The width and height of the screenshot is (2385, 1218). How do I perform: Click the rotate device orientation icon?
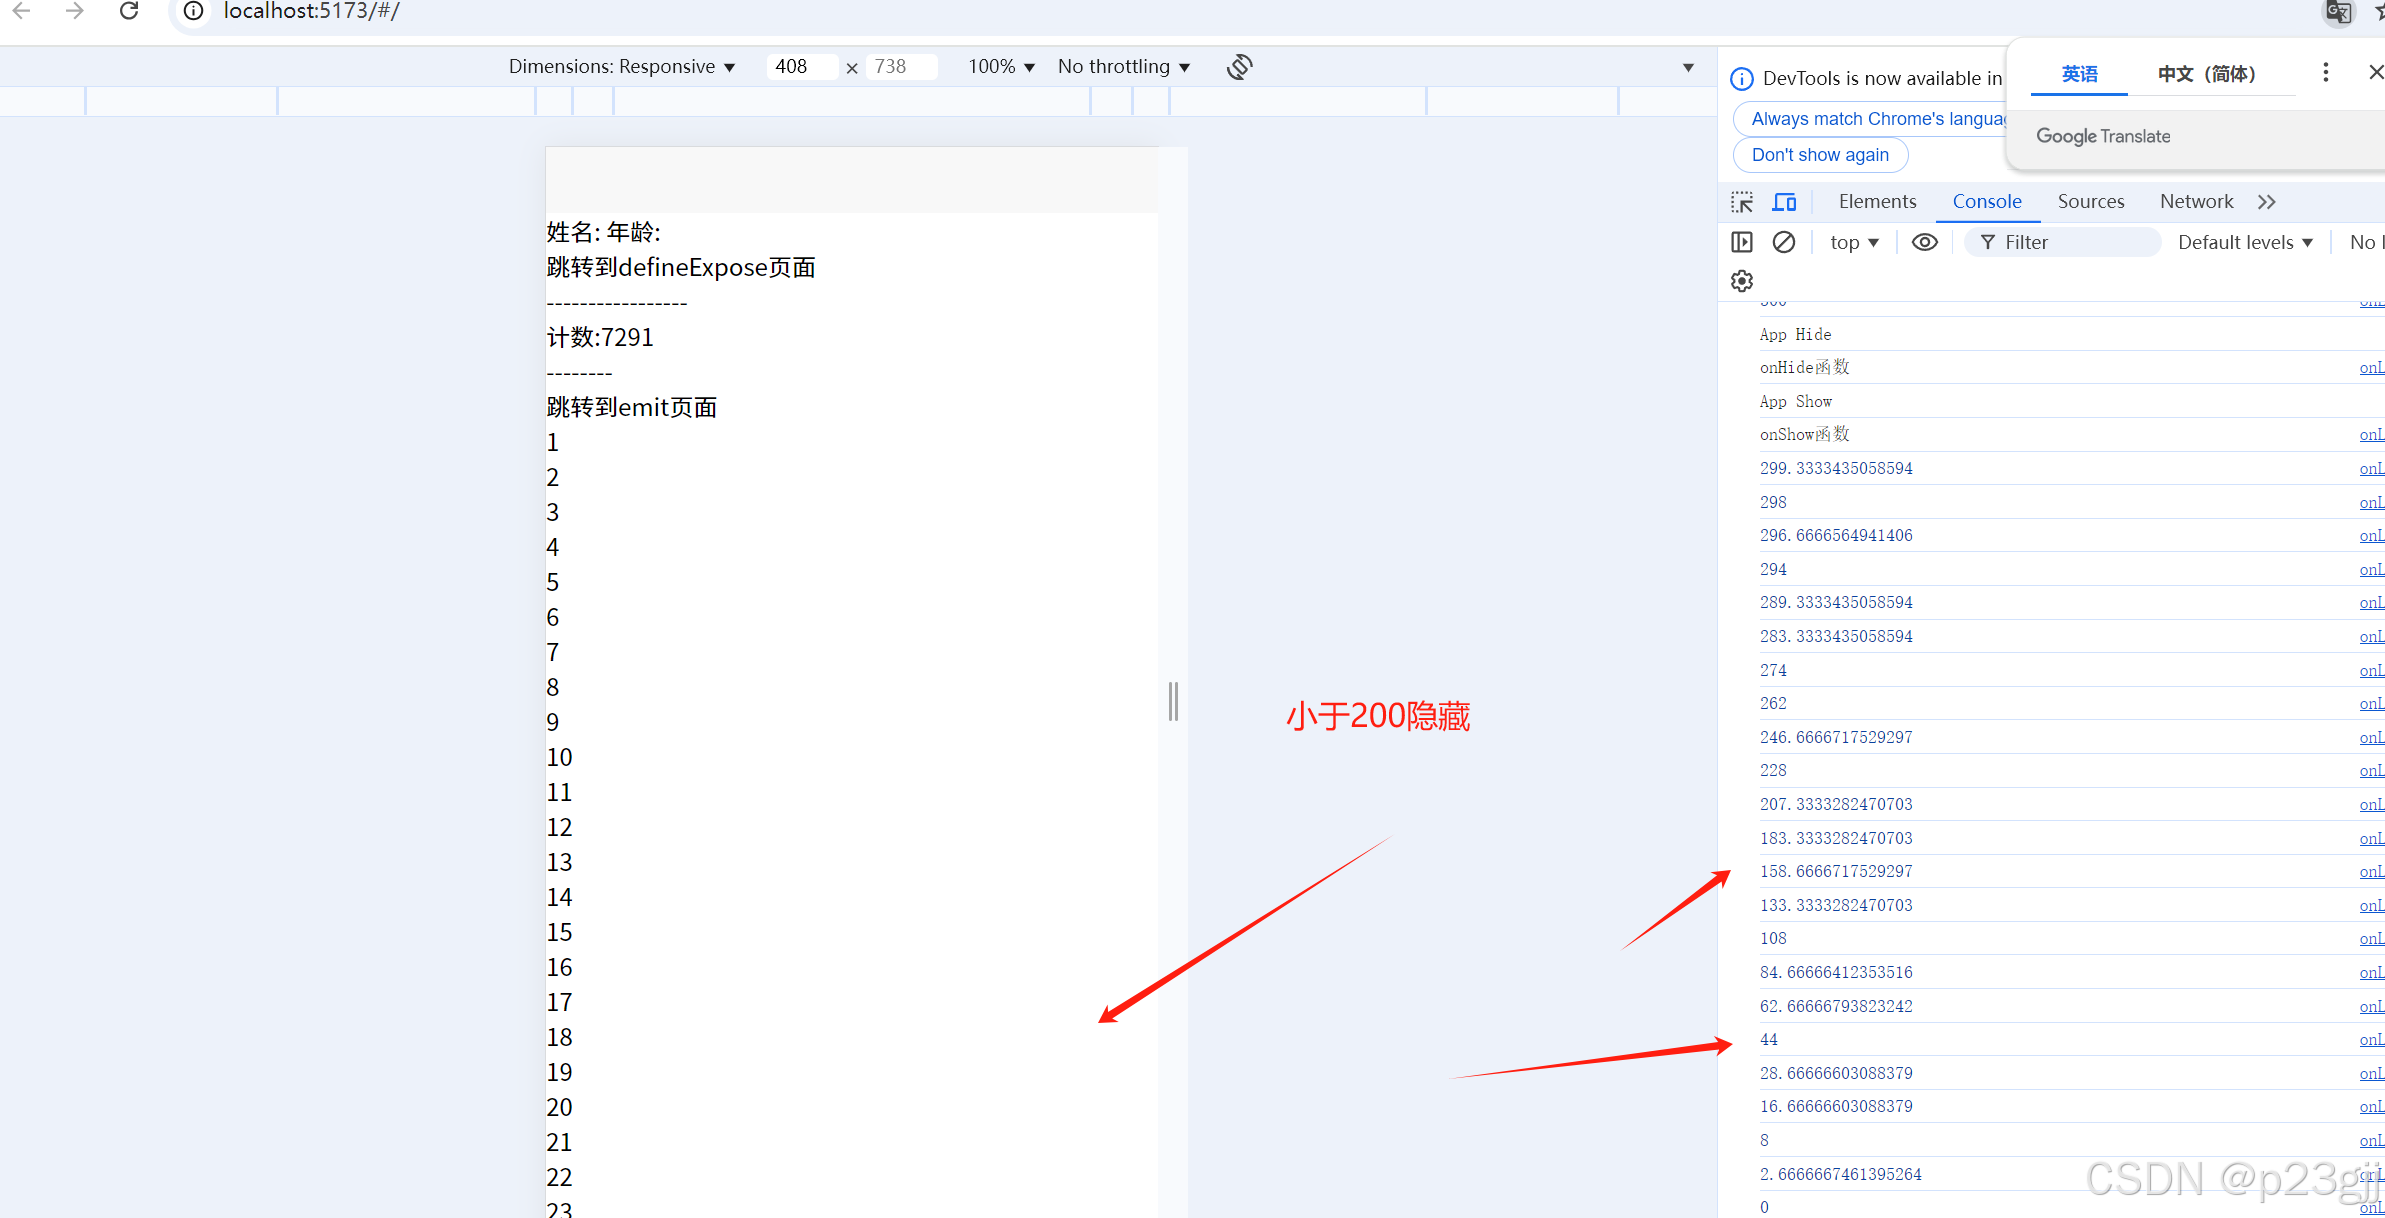pyautogui.click(x=1239, y=67)
